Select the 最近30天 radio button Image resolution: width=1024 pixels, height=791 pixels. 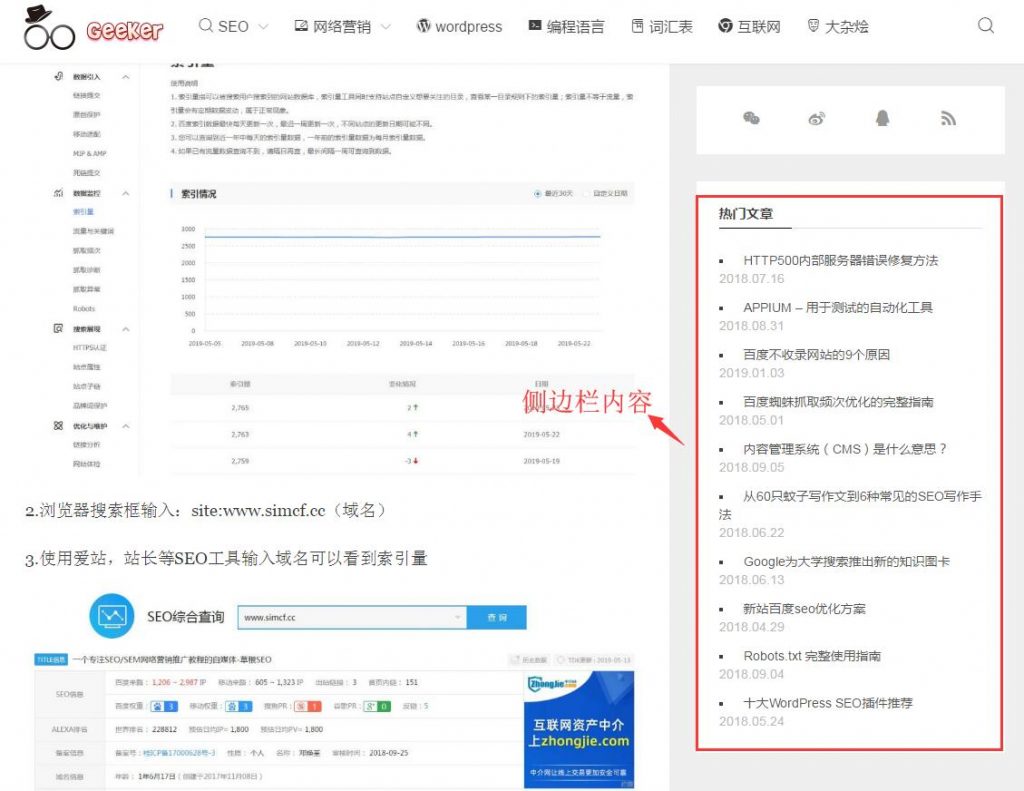538,194
